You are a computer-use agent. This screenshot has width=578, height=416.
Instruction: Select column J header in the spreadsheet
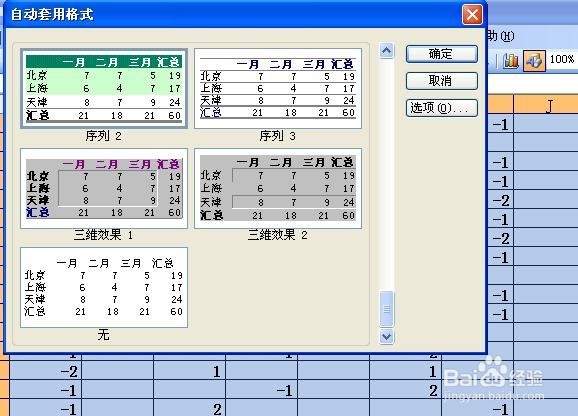546,105
